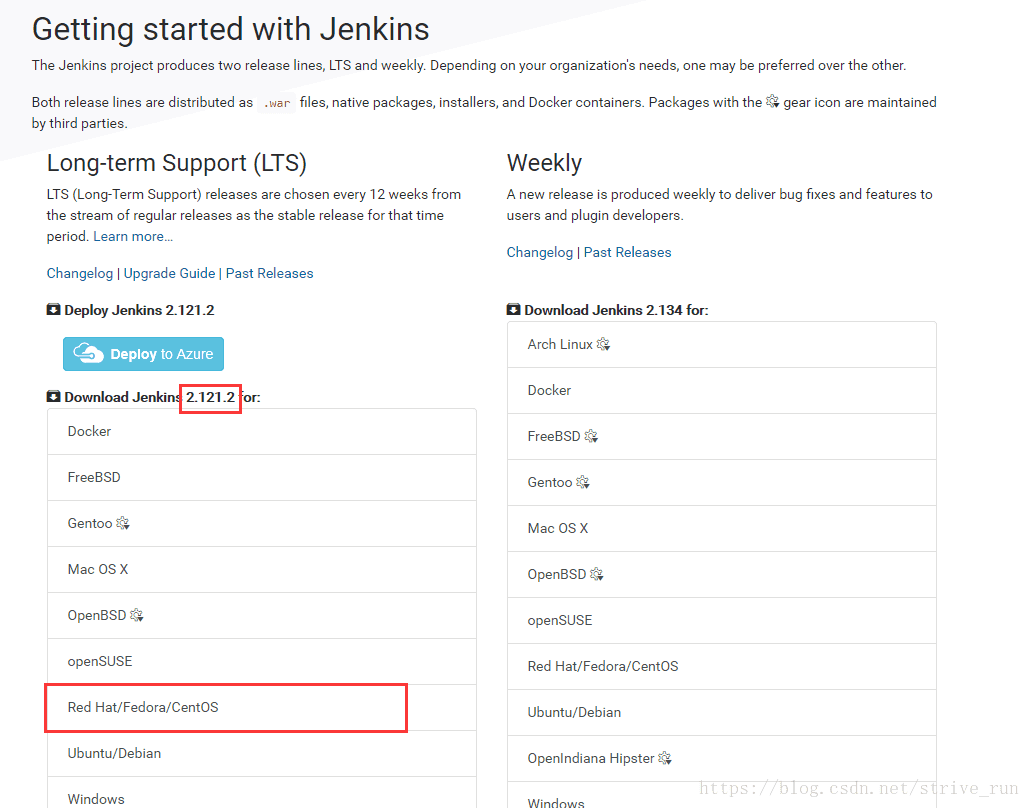Select Mac OS X LTS download

click(98, 569)
